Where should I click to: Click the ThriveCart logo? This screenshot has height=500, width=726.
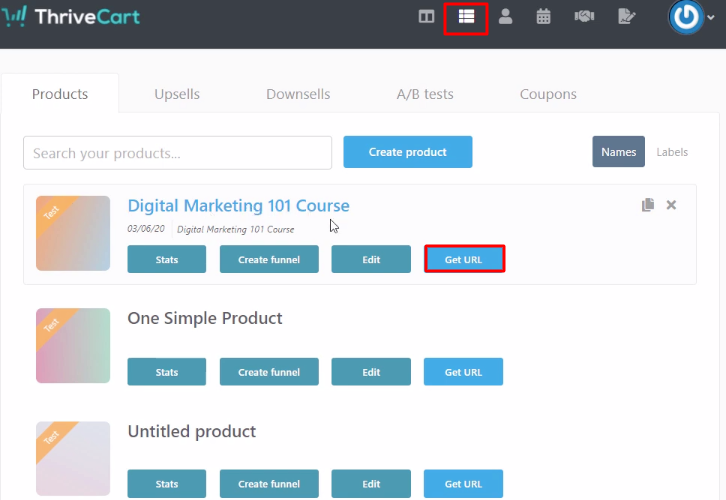(x=70, y=17)
